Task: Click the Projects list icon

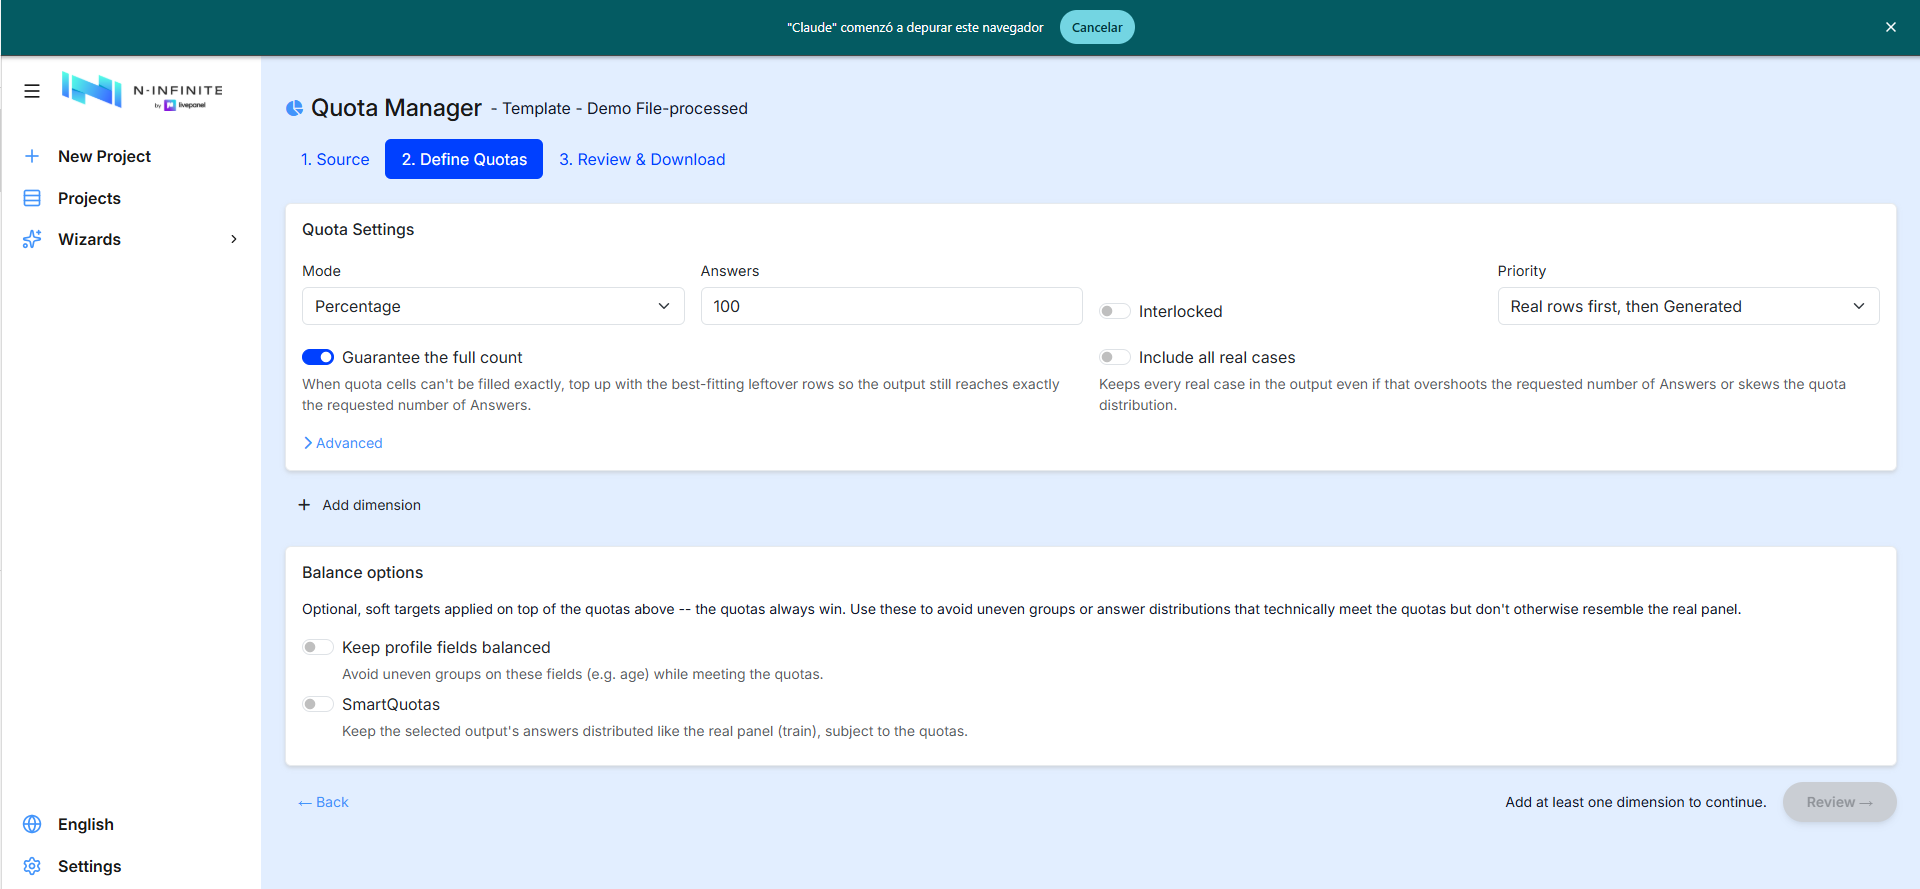Action: 32,198
